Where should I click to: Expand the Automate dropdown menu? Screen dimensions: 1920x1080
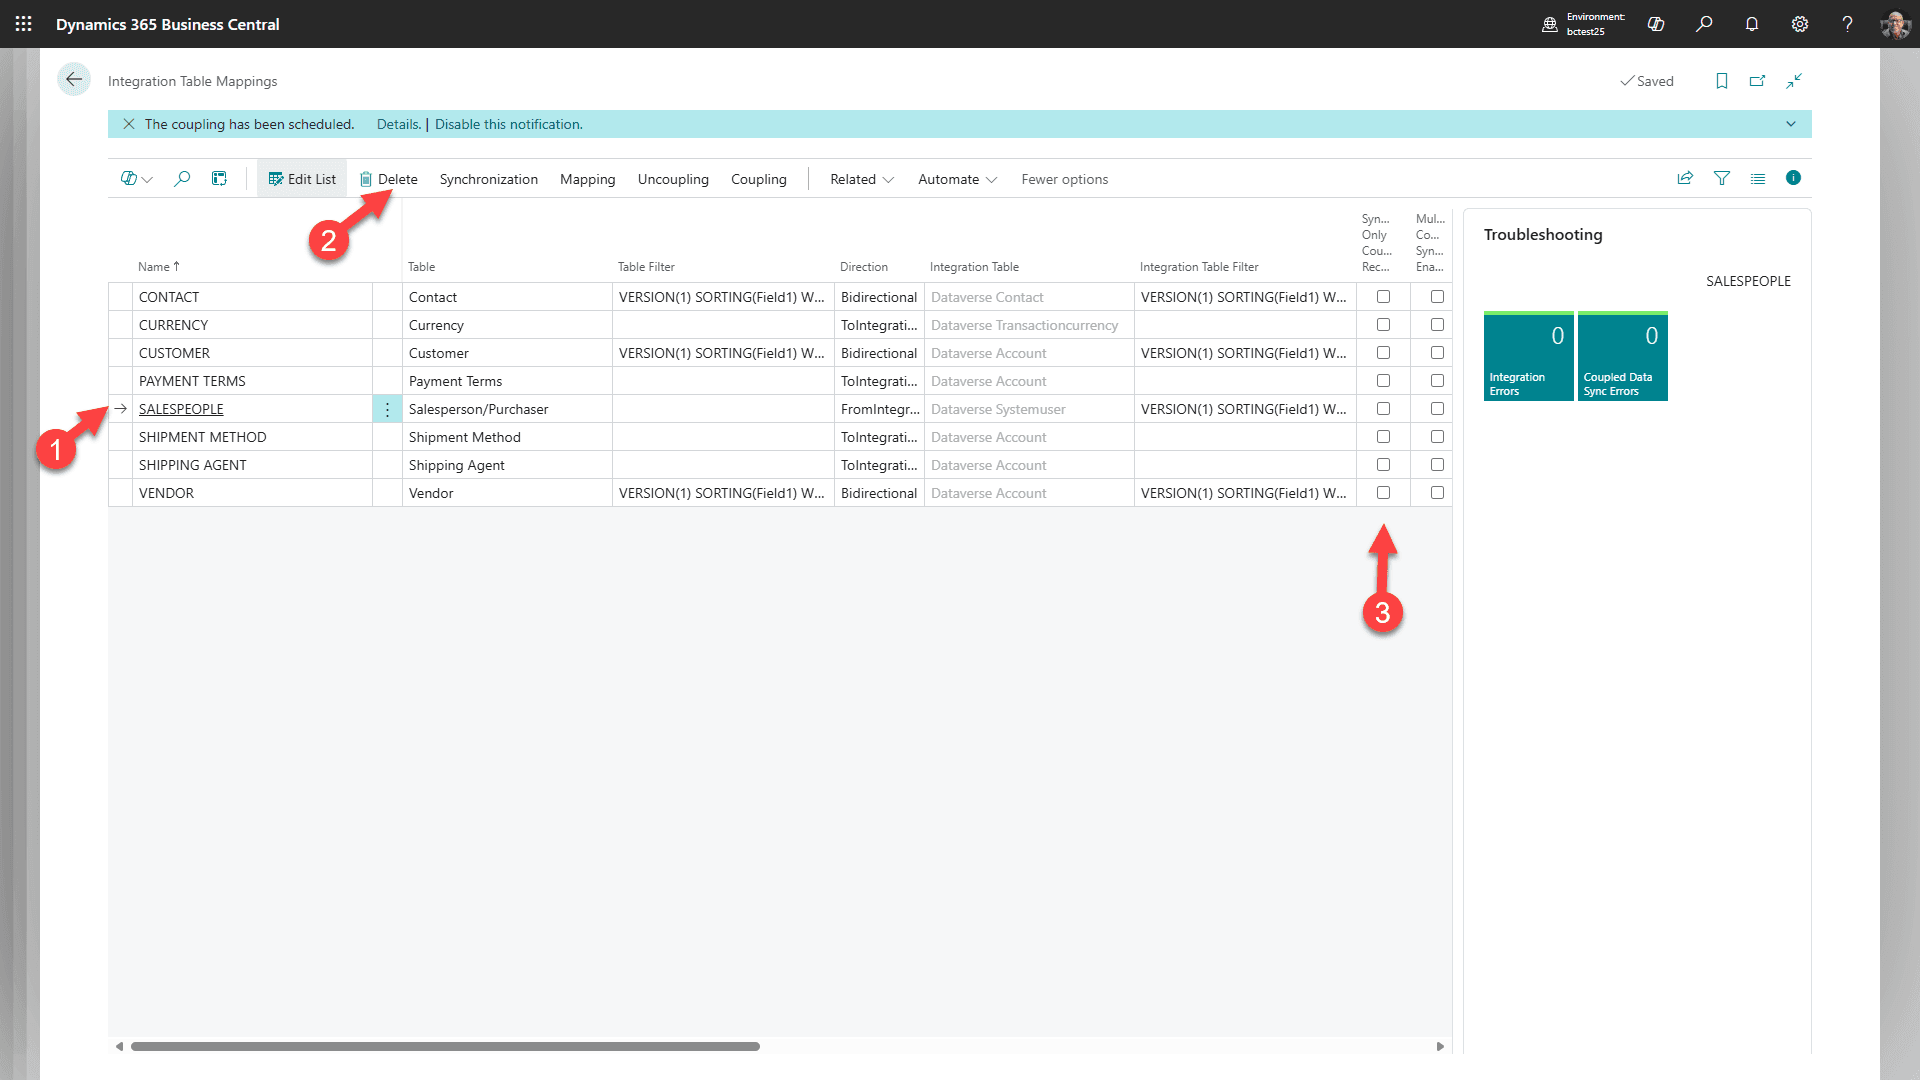point(957,180)
